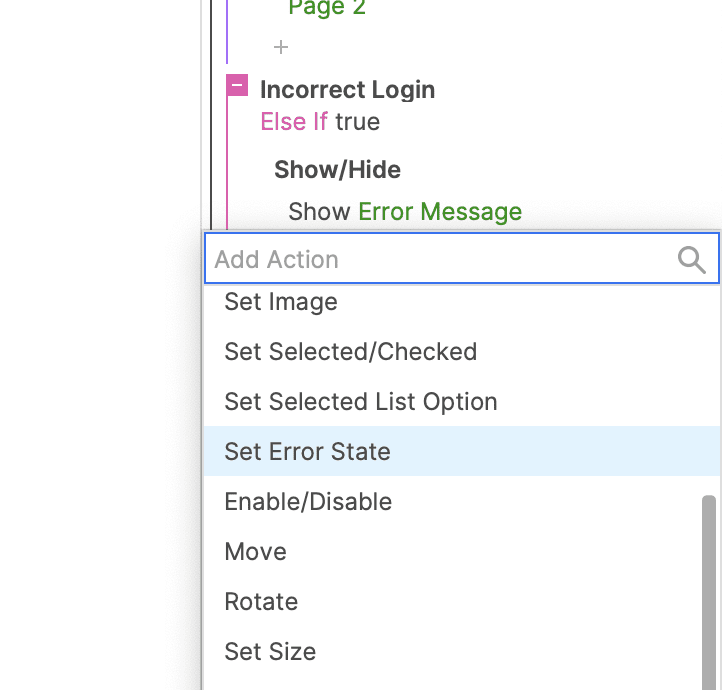
Task: Choose the Set Image action
Action: [281, 302]
